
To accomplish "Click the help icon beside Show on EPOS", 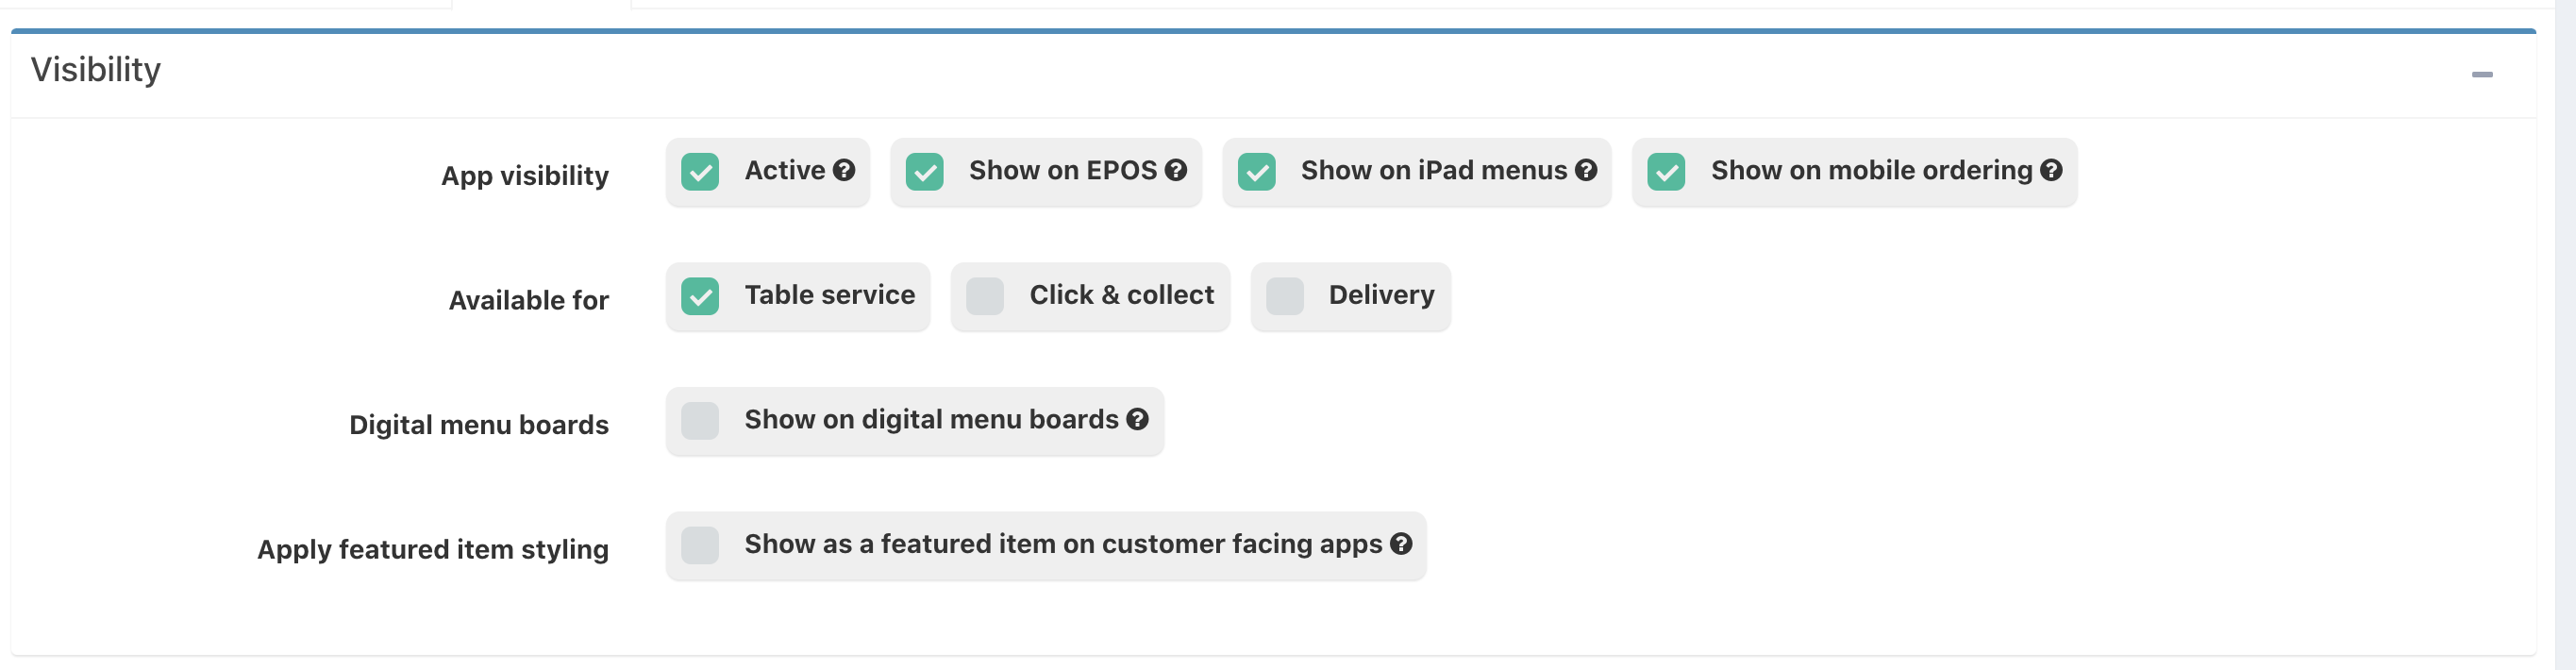I will (x=1176, y=171).
